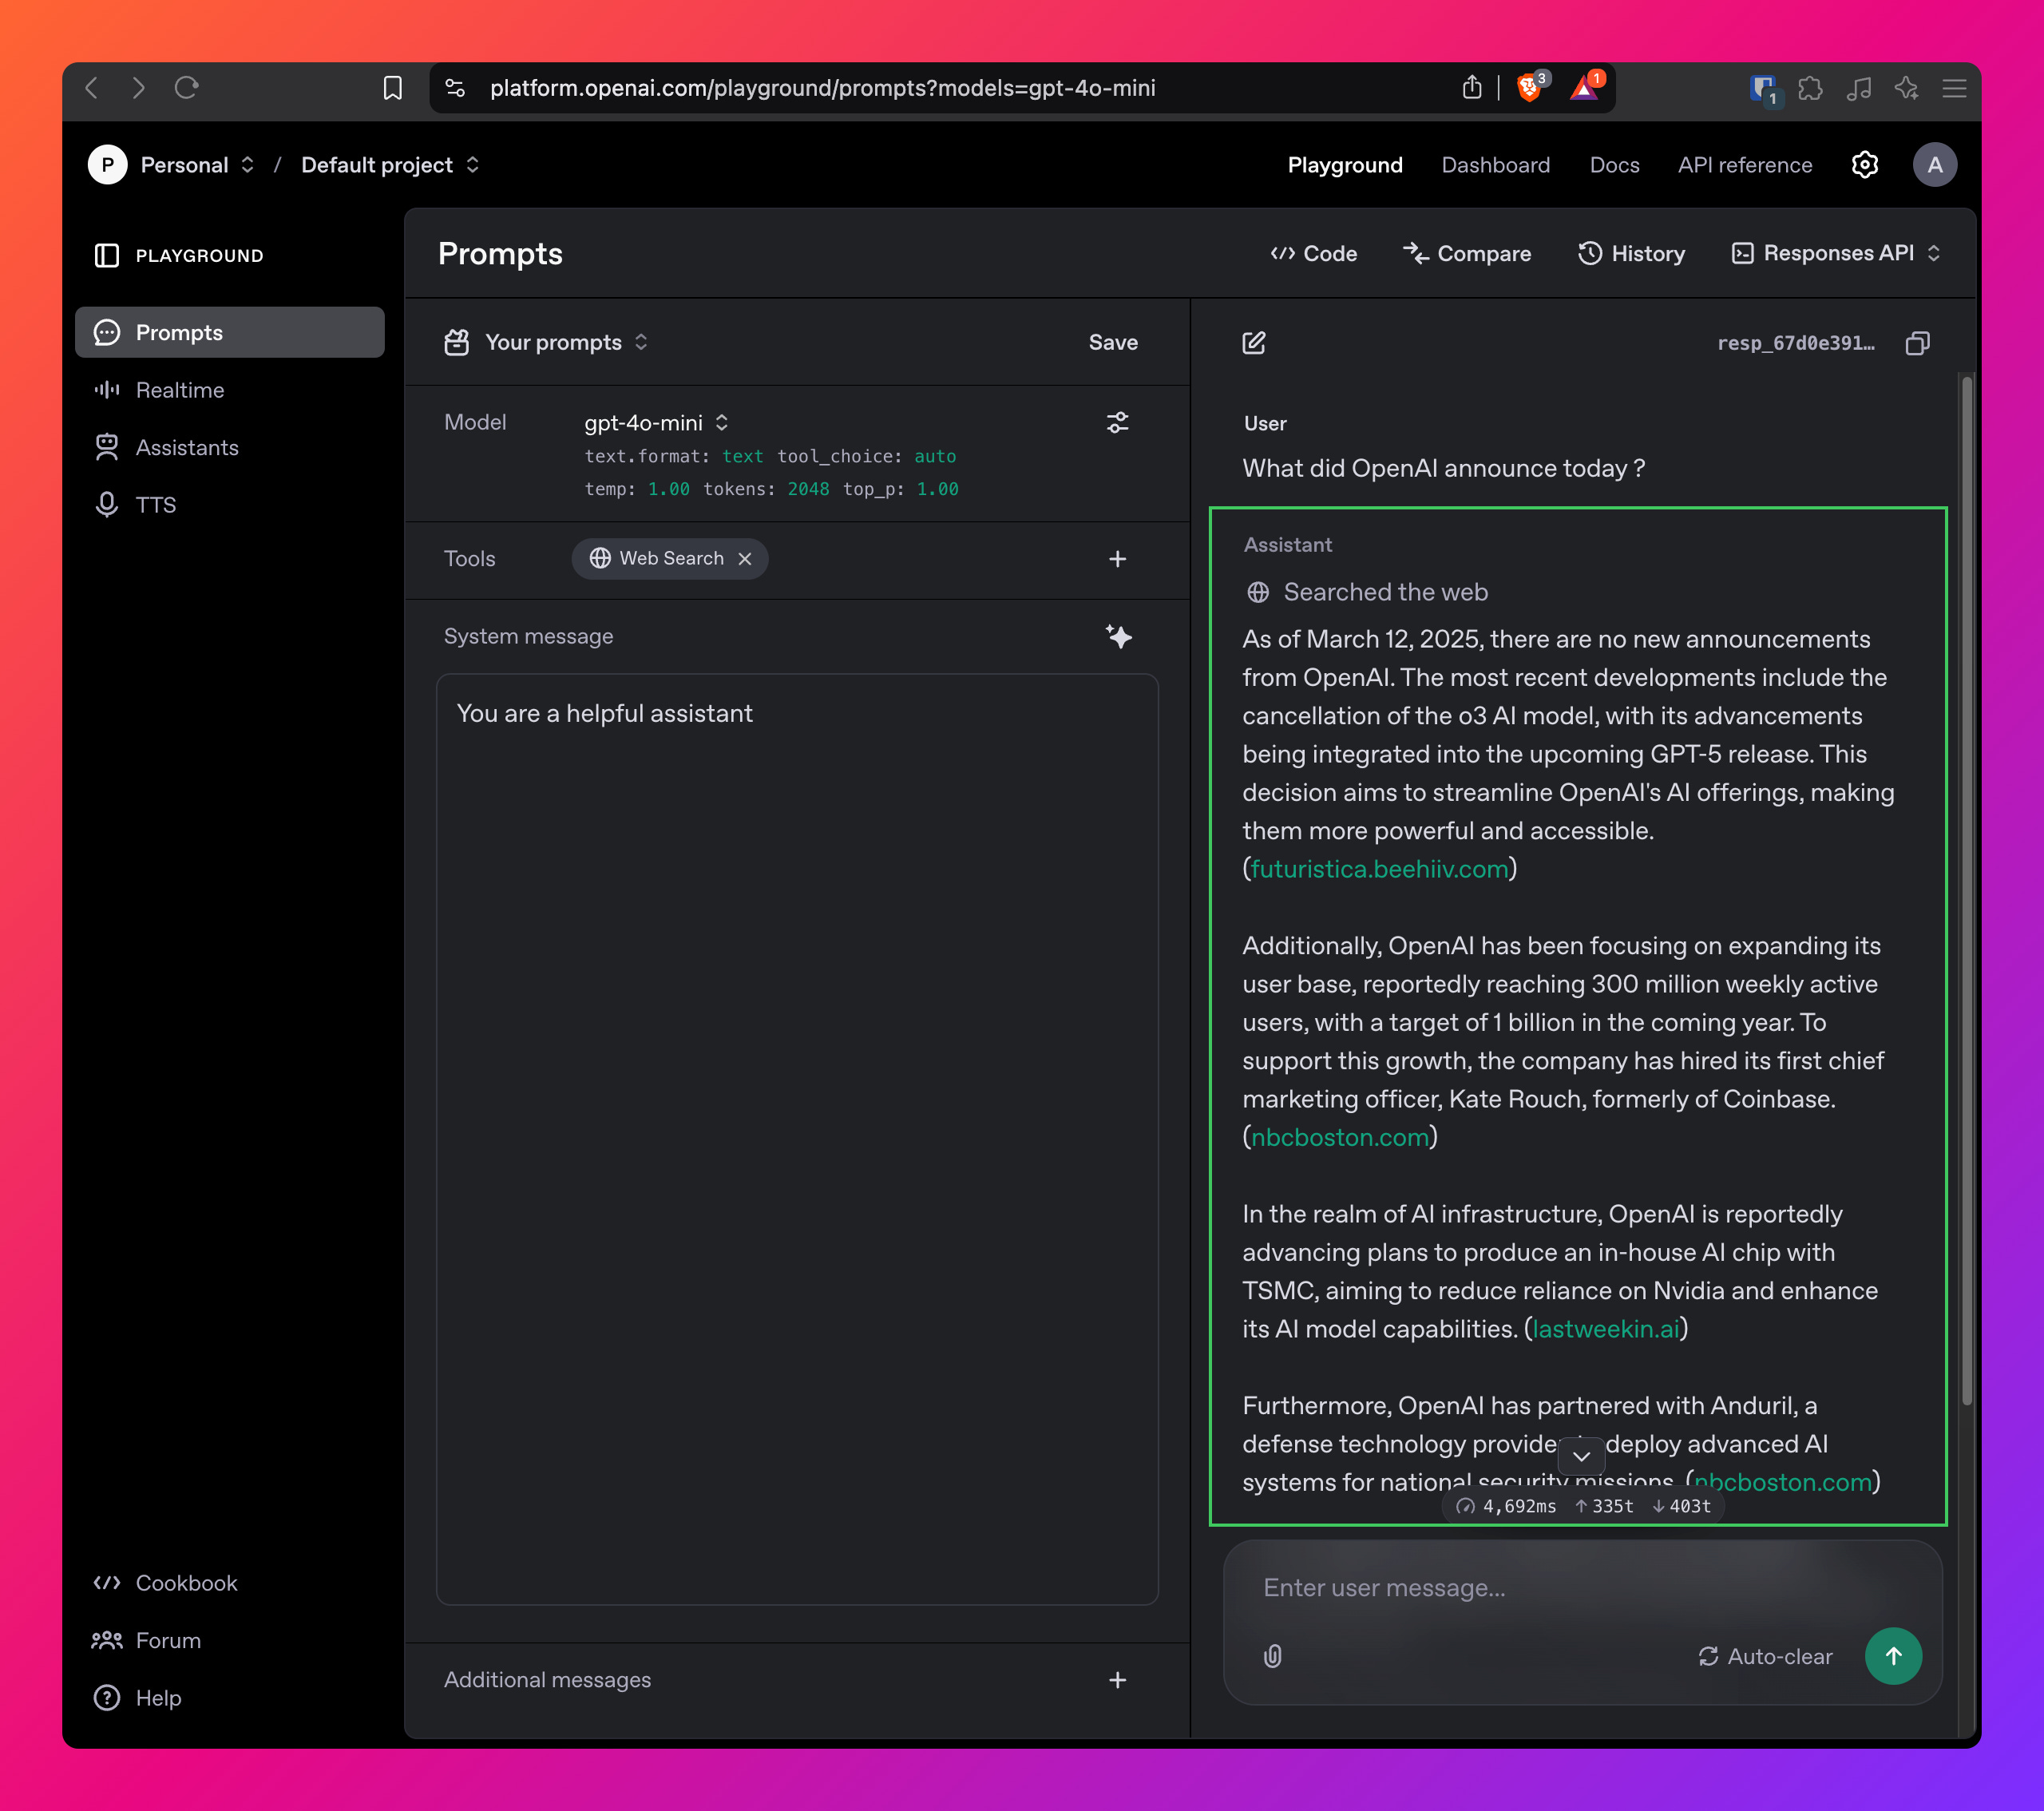Toggle the Auto-clear option
This screenshot has height=1811, width=2044.
tap(1765, 1656)
